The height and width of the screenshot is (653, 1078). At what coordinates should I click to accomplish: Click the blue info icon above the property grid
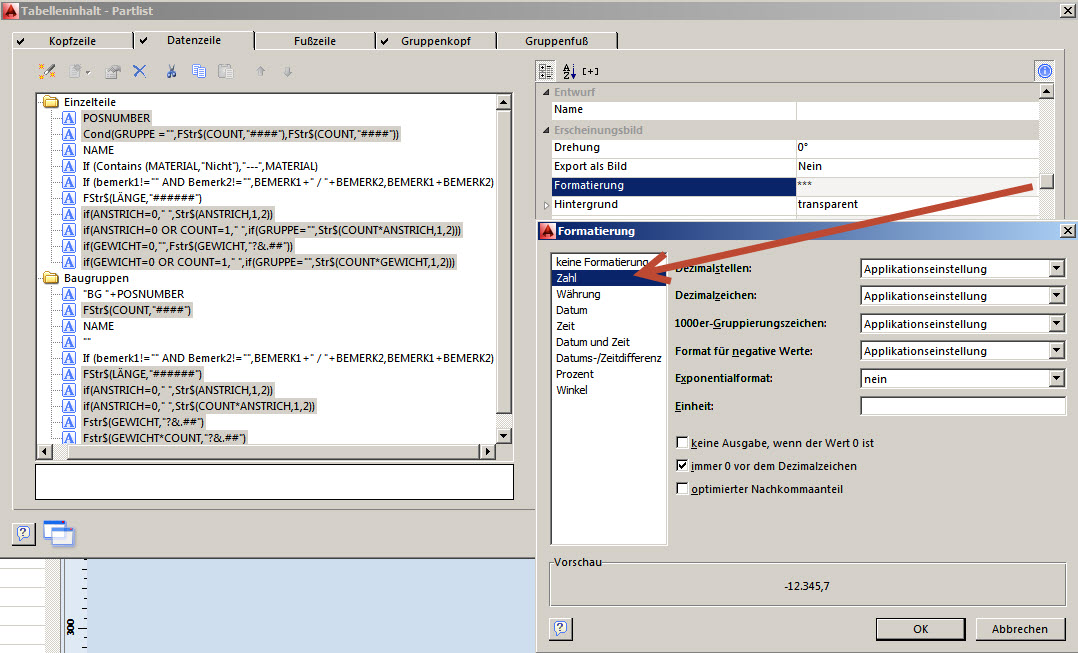(x=1044, y=71)
